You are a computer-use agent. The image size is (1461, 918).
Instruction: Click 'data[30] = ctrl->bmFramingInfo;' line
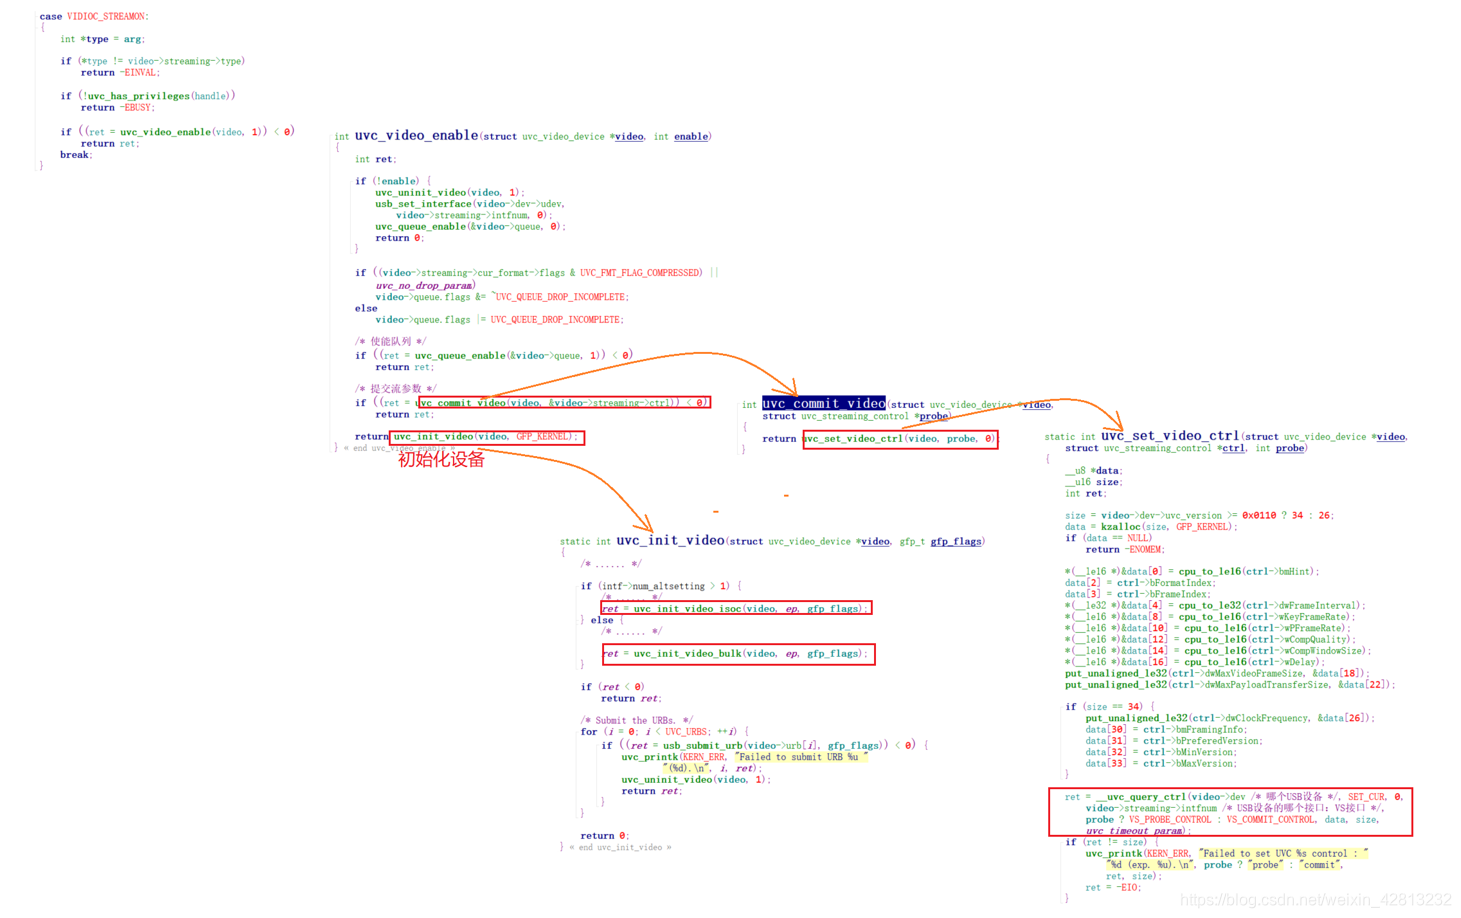[1165, 730]
